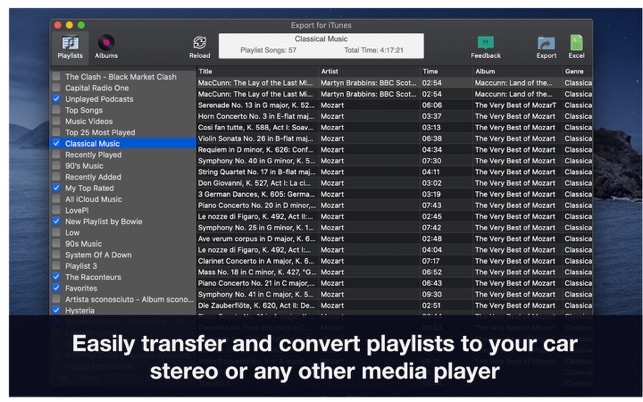Click the Classical Music playlist info display
The image size is (643, 402).
click(320, 44)
